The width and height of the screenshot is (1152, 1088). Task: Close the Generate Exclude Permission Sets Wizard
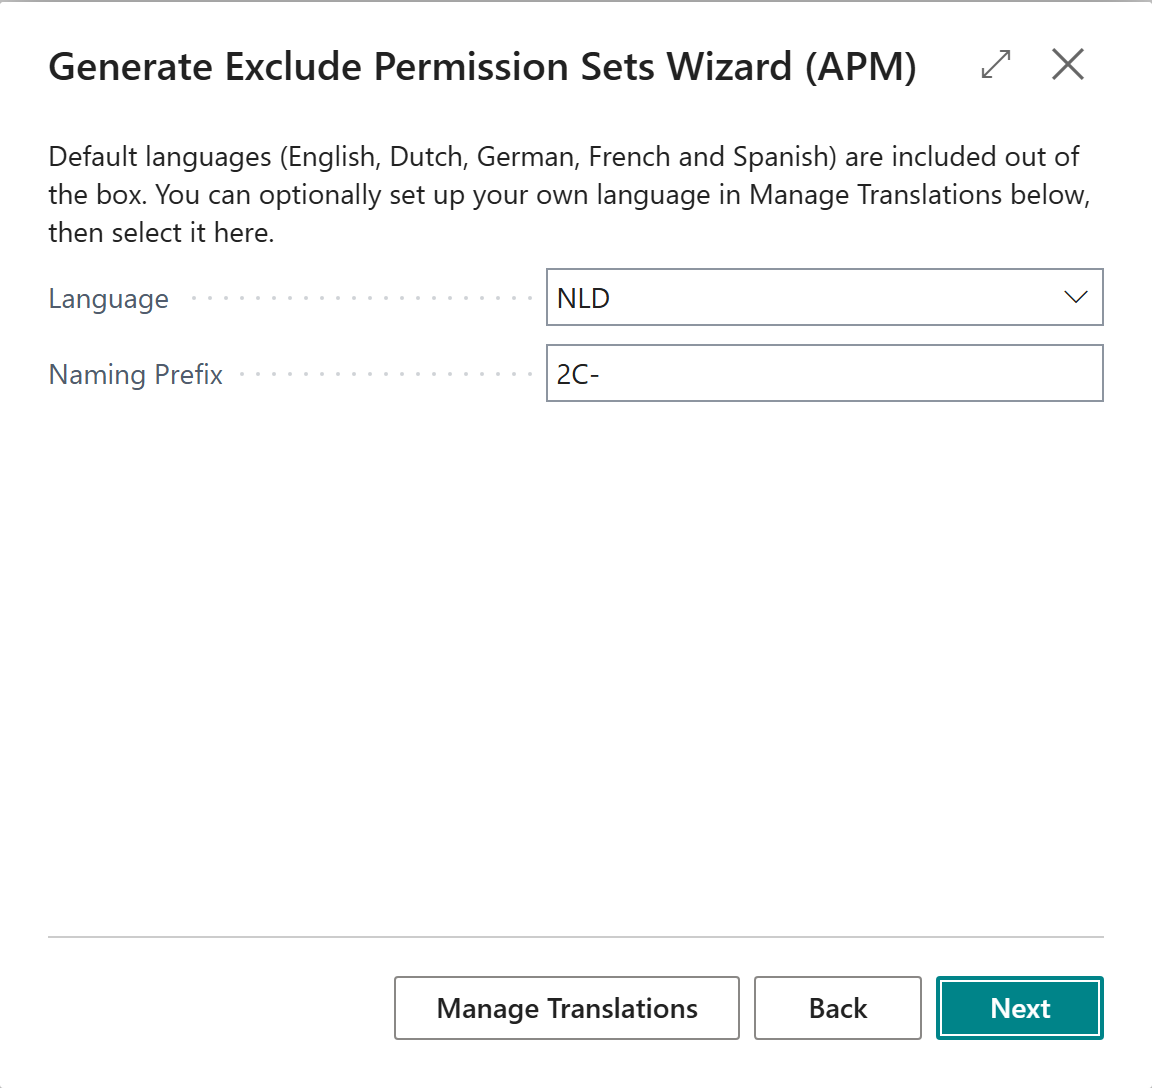1068,65
